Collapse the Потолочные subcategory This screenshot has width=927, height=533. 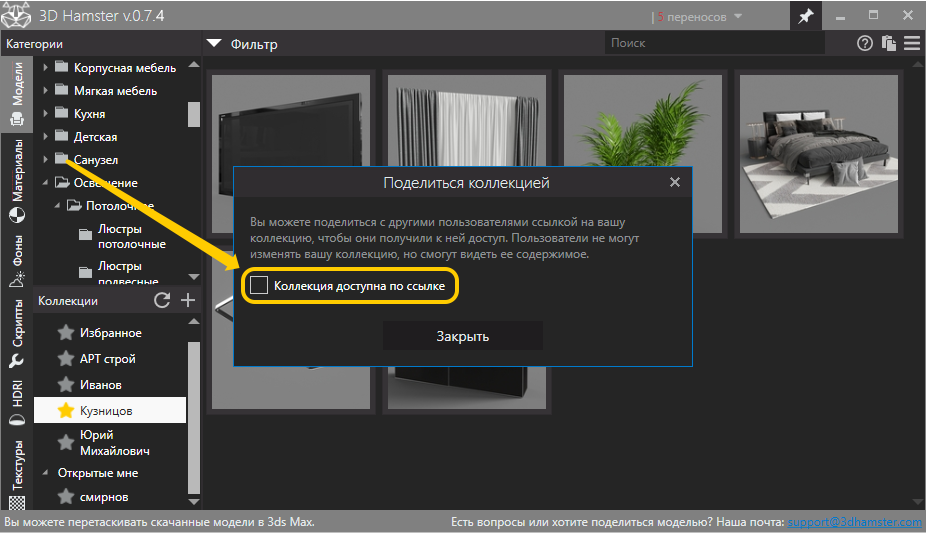(x=57, y=206)
